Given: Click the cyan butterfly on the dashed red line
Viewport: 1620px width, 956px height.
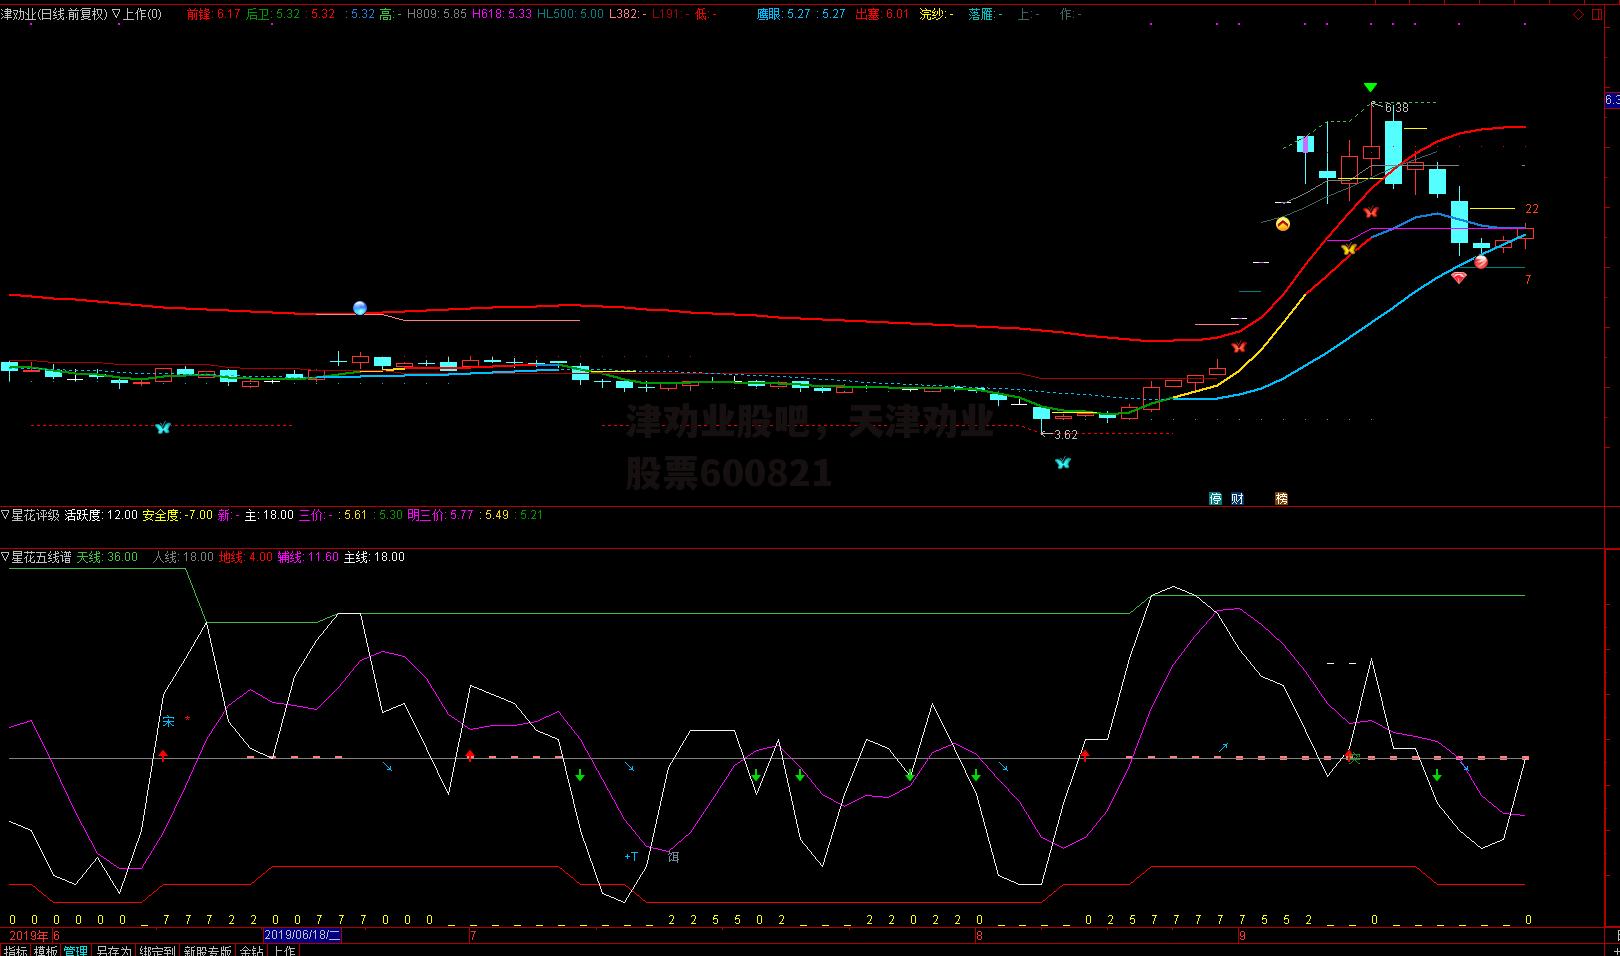Looking at the screenshot, I should [163, 428].
